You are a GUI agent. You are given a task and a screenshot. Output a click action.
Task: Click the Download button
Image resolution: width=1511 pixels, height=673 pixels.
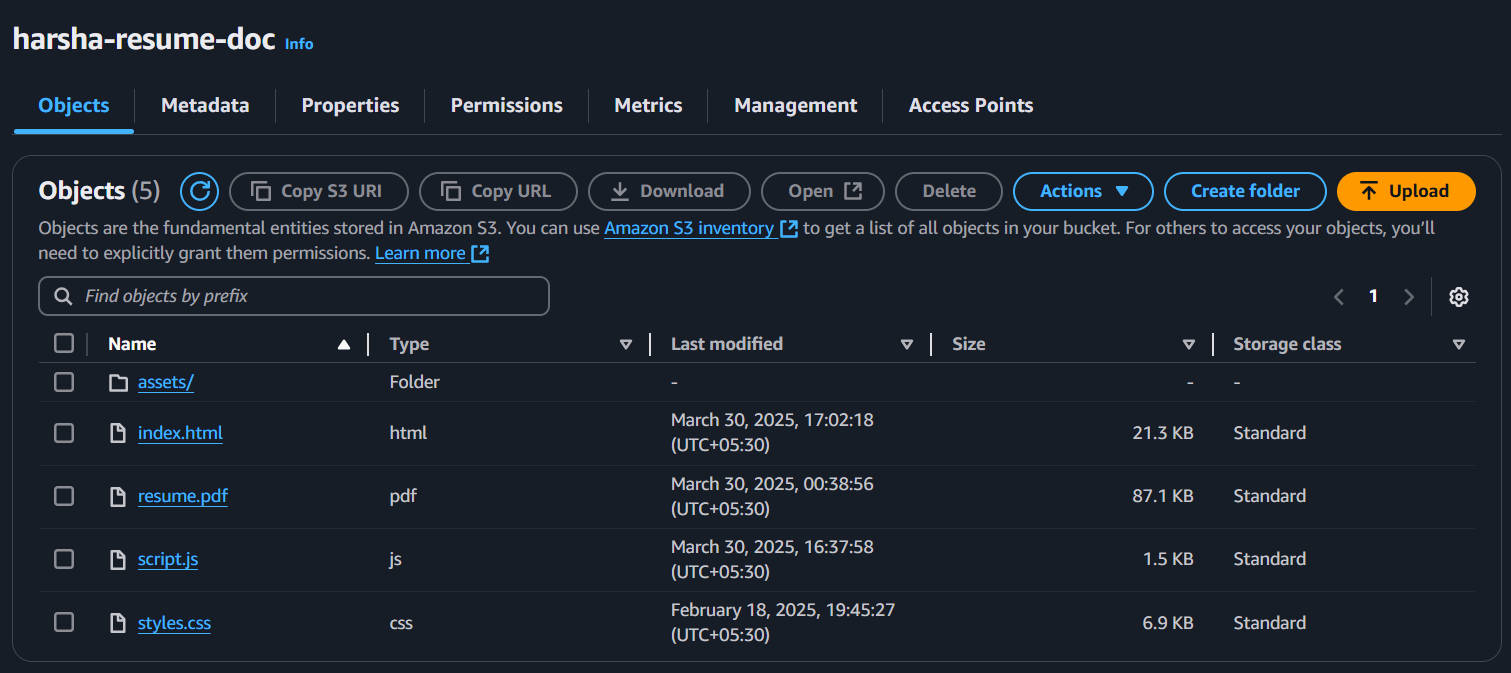(x=669, y=191)
